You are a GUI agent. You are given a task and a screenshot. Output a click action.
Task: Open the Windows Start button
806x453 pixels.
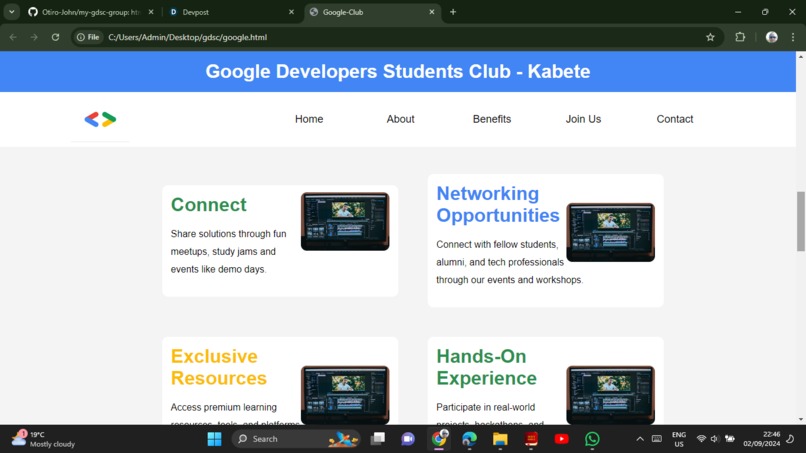click(214, 439)
